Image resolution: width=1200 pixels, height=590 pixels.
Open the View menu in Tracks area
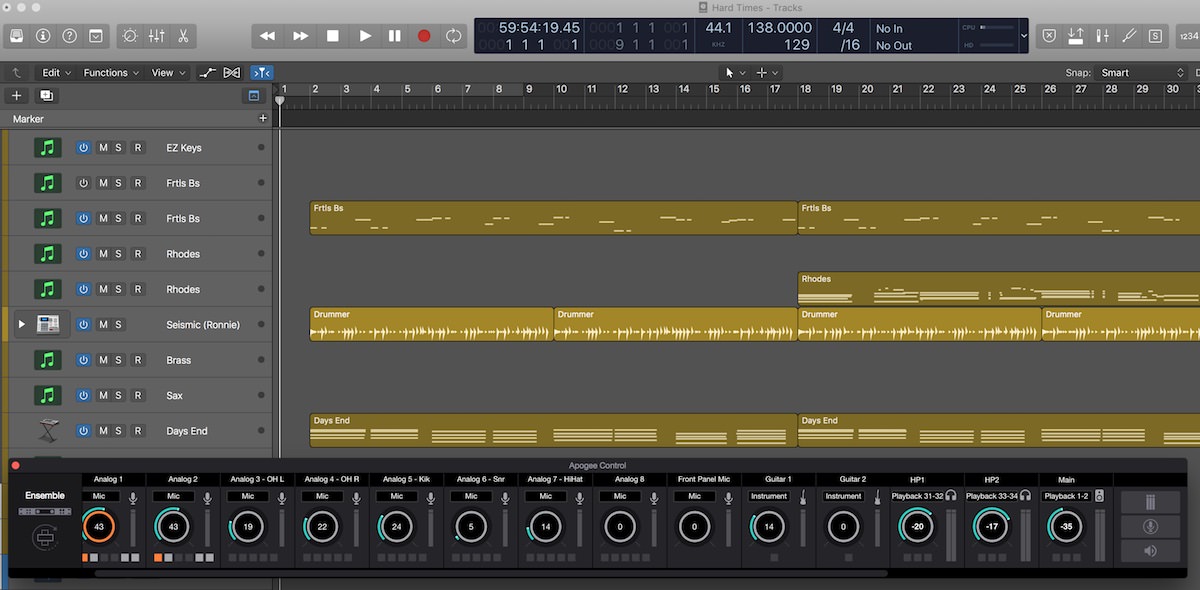pos(166,73)
